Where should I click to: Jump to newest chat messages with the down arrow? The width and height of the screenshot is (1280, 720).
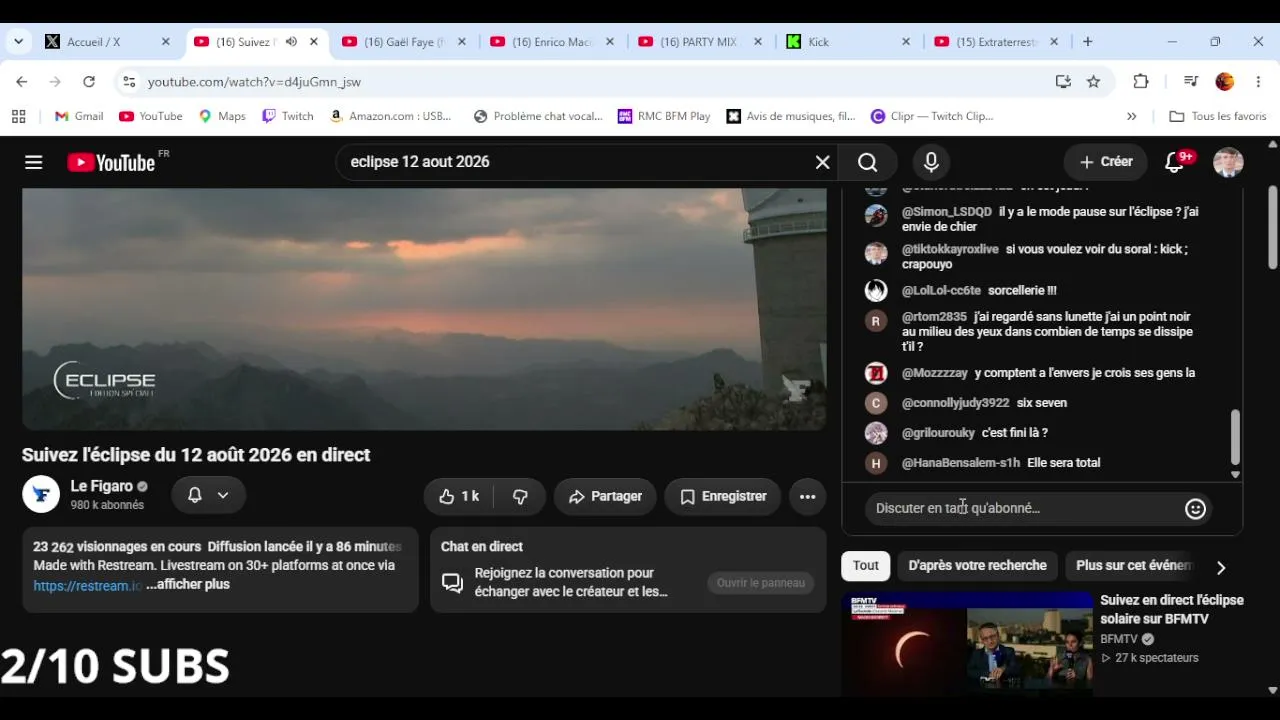click(1235, 475)
